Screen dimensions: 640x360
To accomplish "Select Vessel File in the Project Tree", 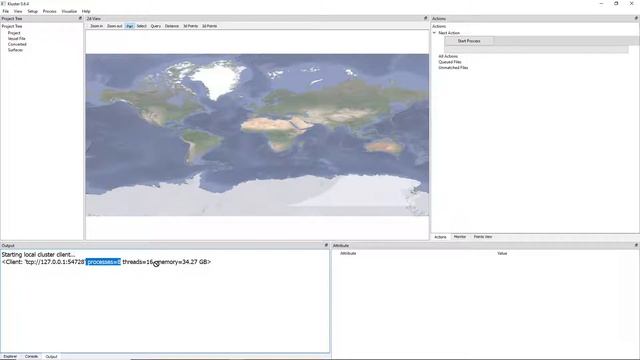I will click(x=17, y=38).
